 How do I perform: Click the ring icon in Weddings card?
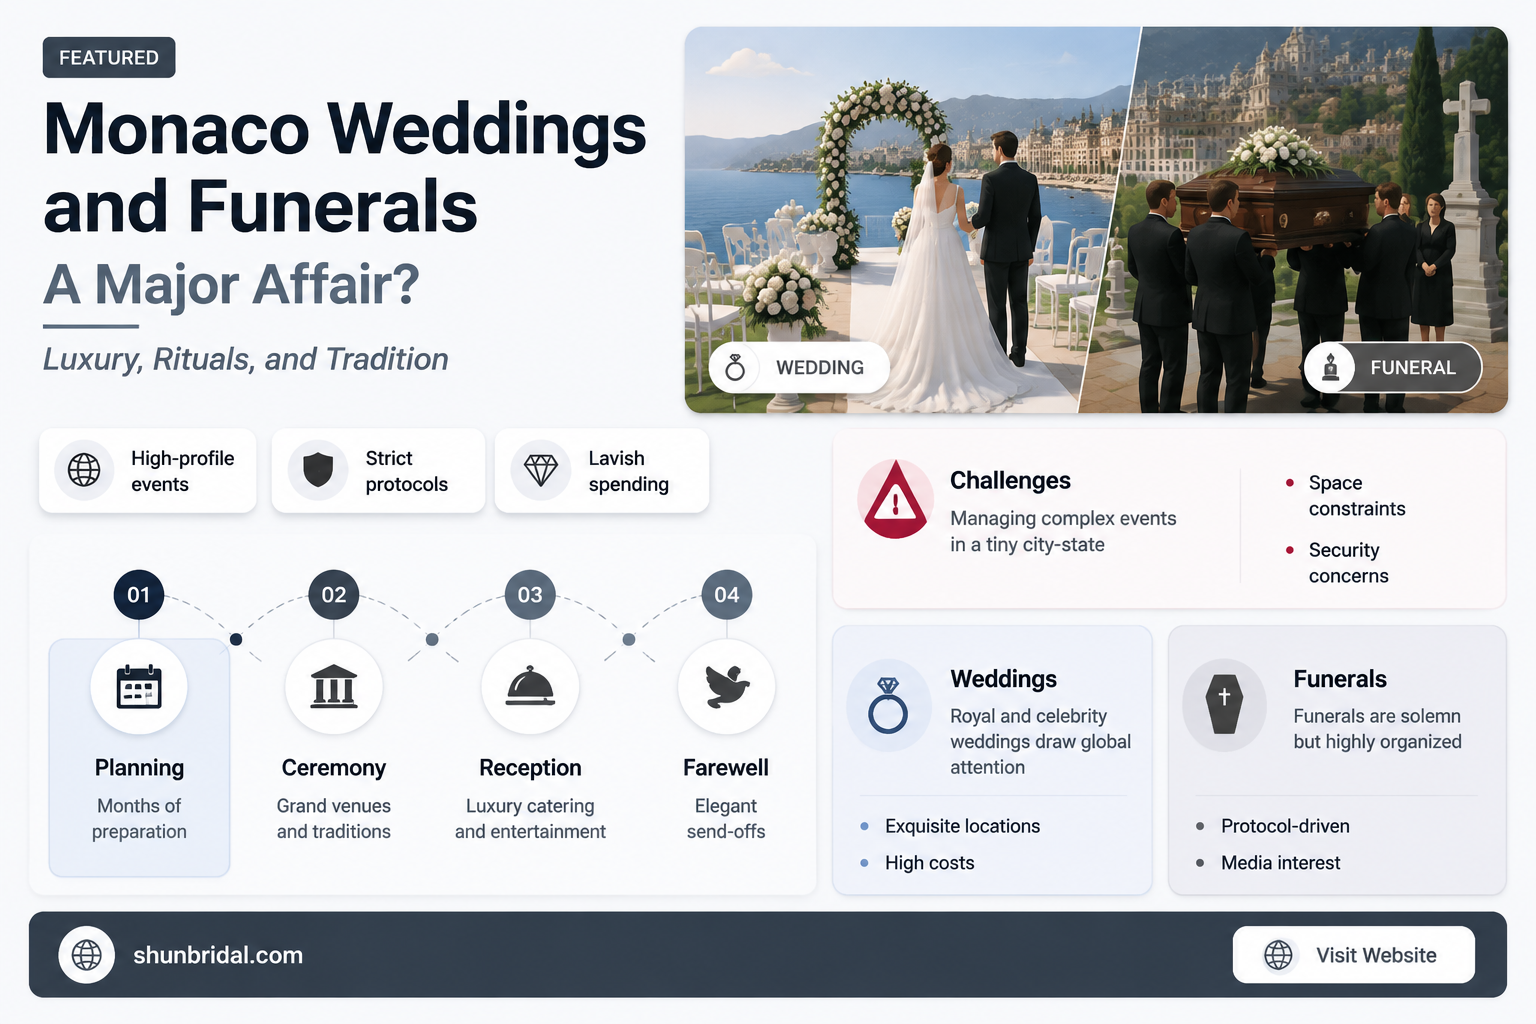(x=888, y=705)
